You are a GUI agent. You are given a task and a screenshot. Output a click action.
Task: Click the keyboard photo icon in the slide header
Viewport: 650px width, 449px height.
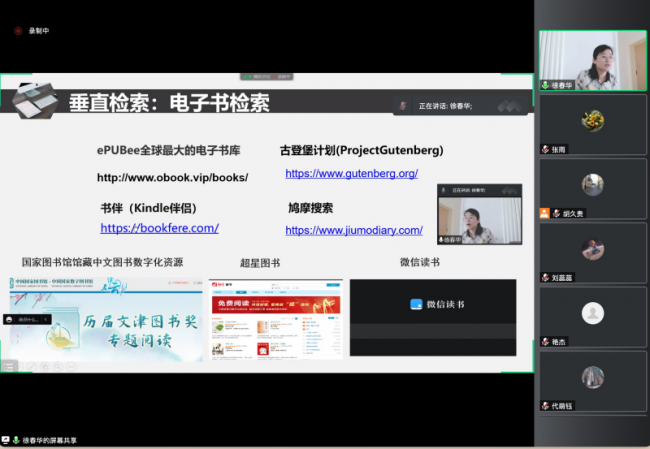34,101
